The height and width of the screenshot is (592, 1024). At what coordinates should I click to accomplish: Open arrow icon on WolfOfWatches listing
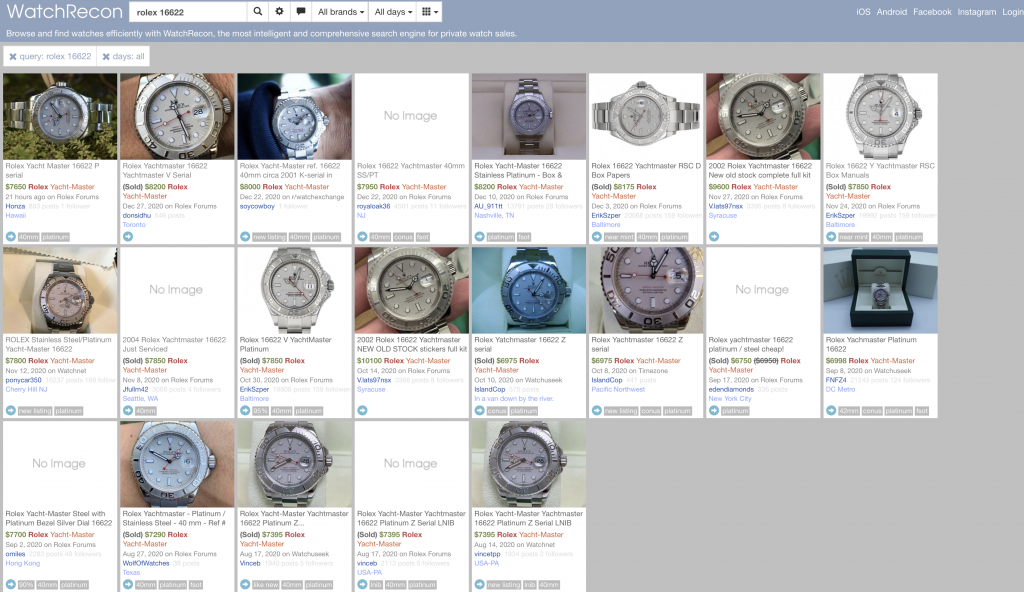[128, 584]
